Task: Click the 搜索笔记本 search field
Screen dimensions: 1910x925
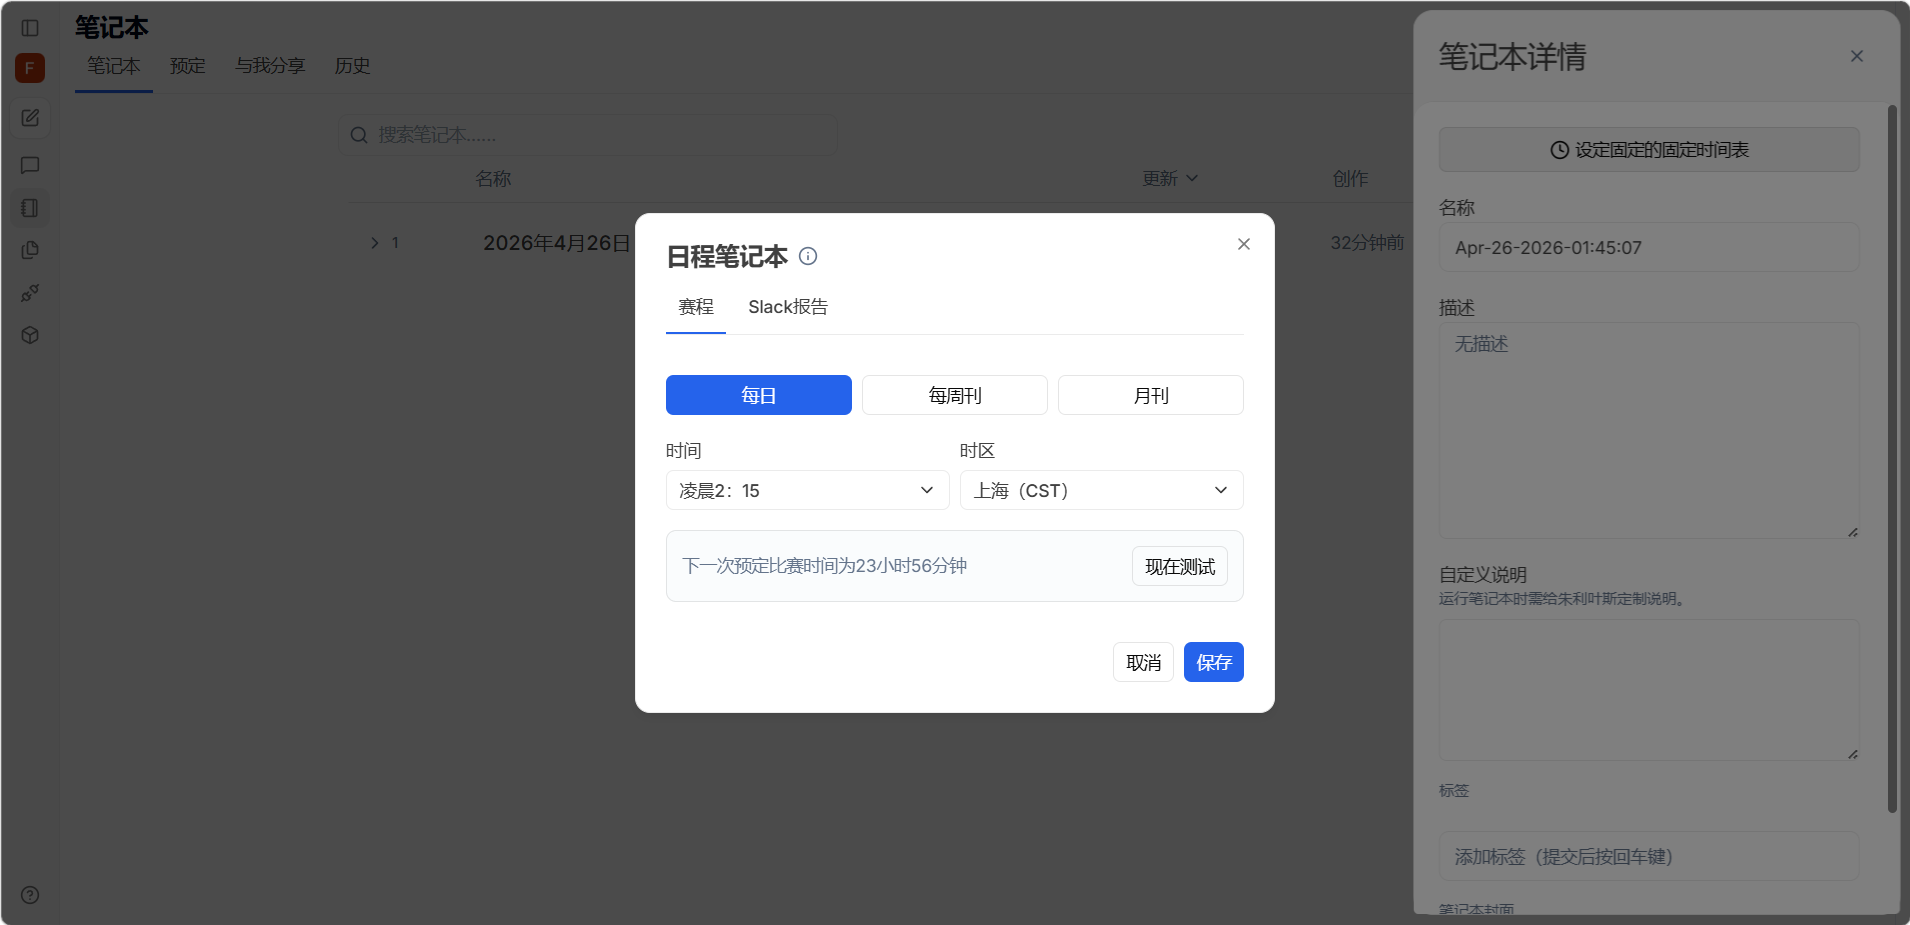Action: pyautogui.click(x=588, y=135)
